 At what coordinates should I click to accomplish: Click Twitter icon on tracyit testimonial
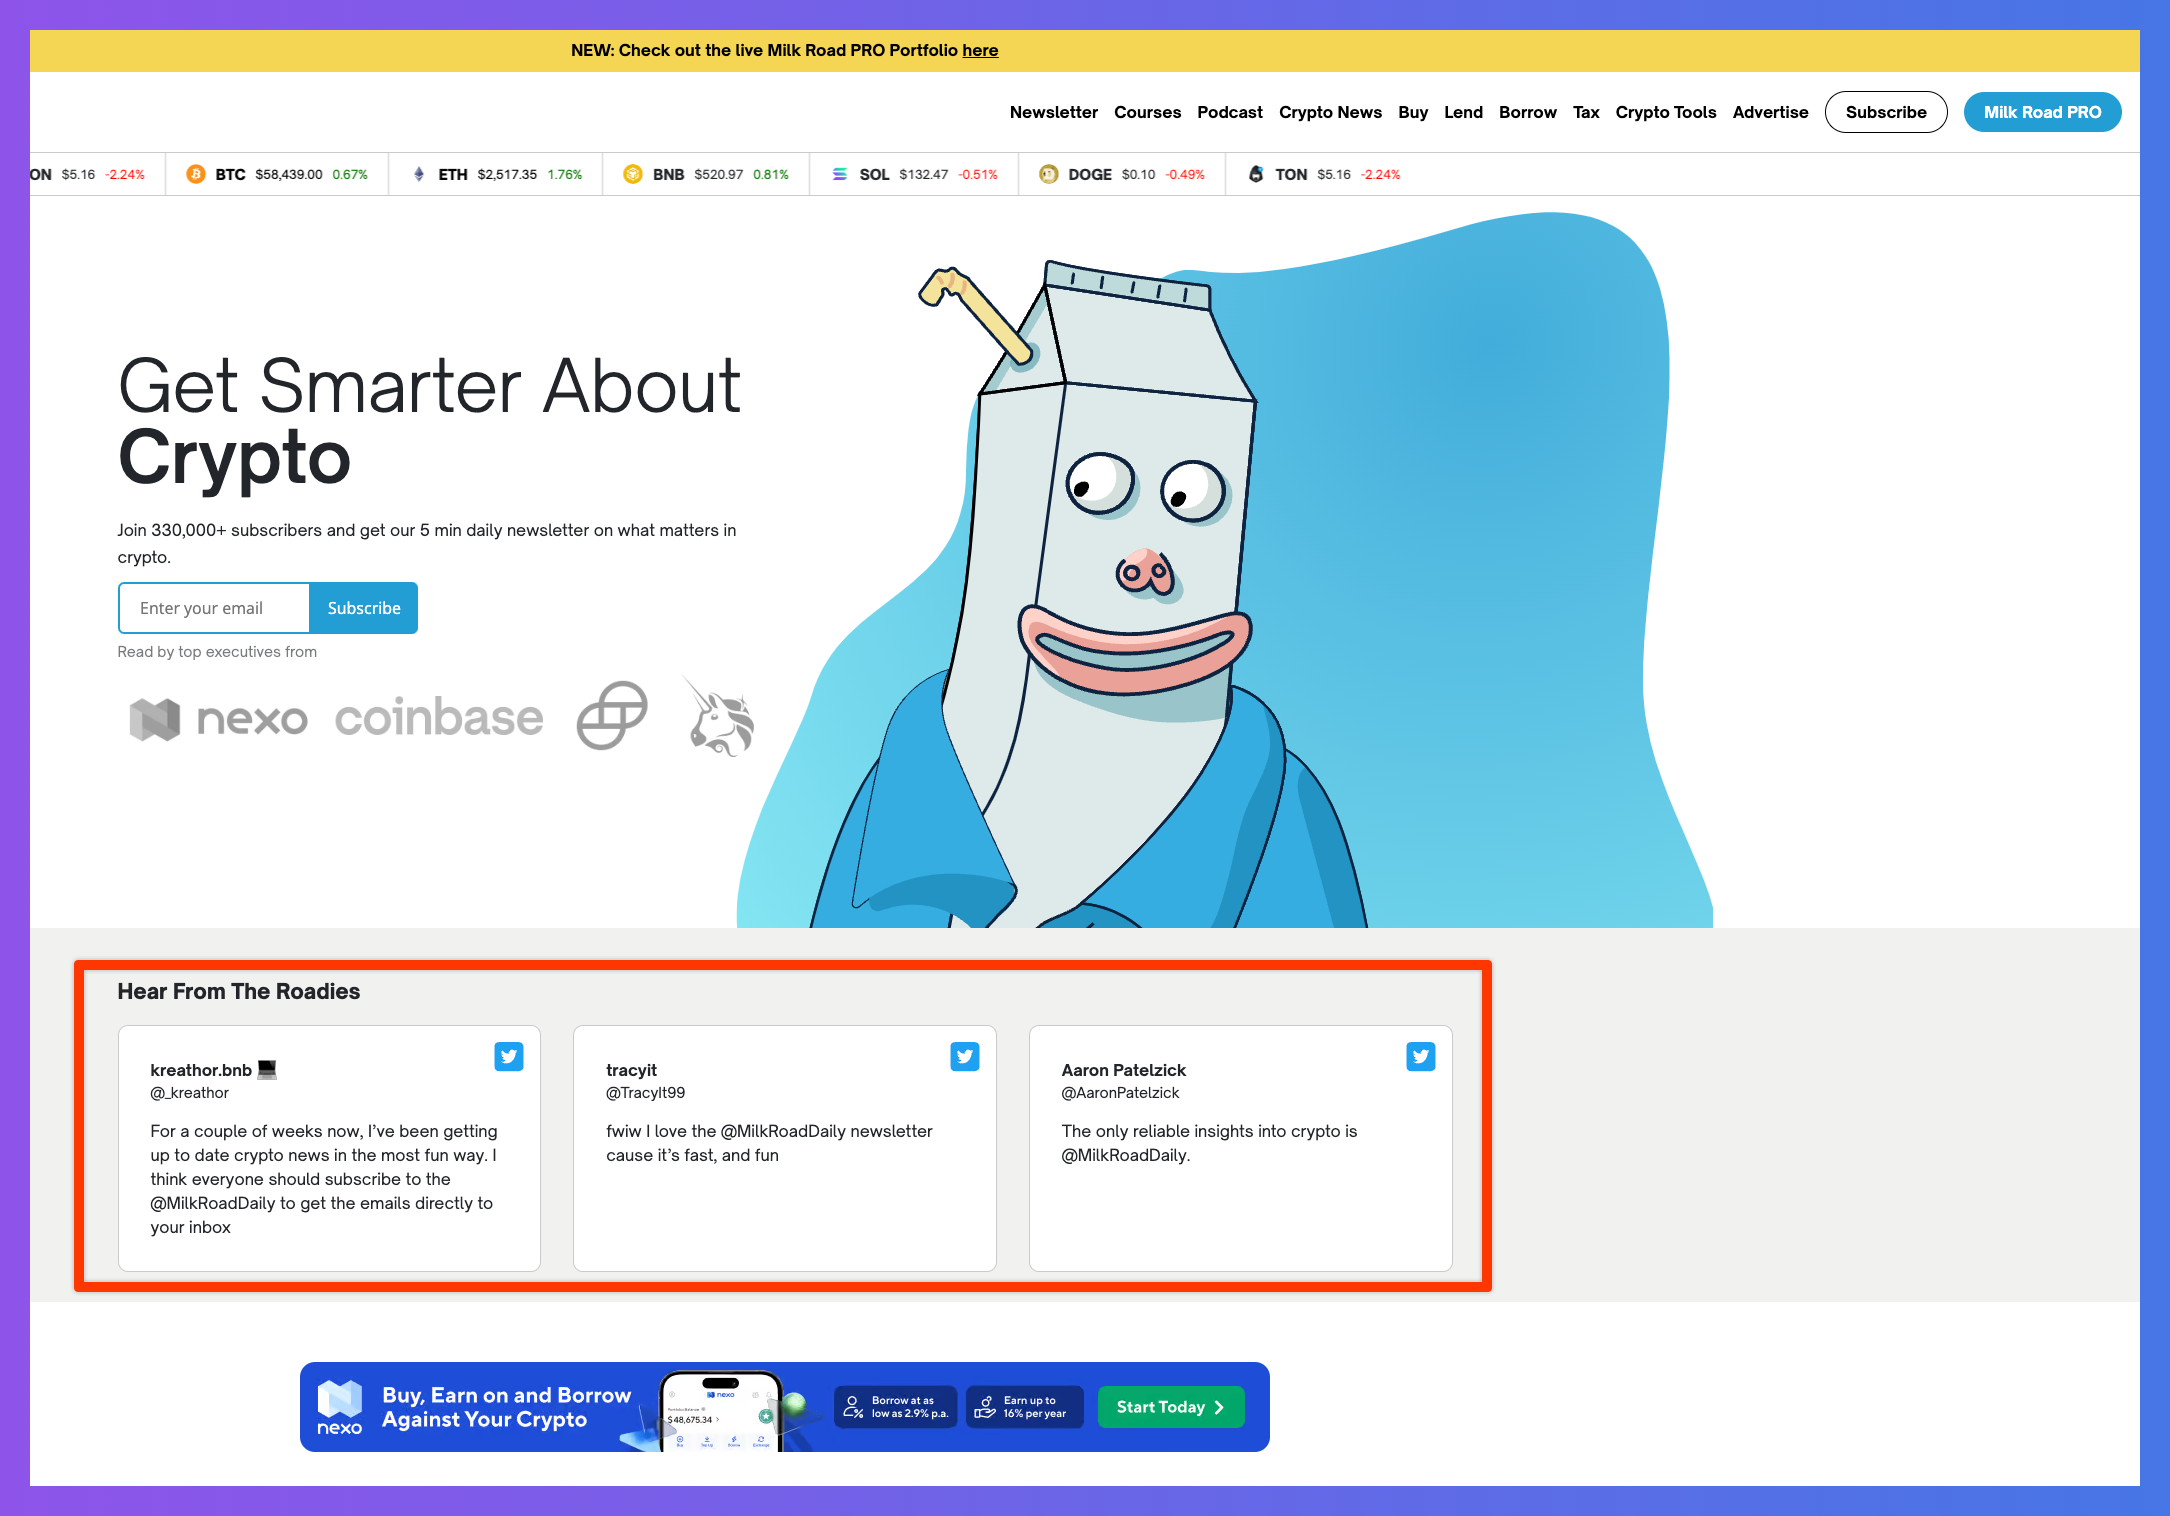964,1056
